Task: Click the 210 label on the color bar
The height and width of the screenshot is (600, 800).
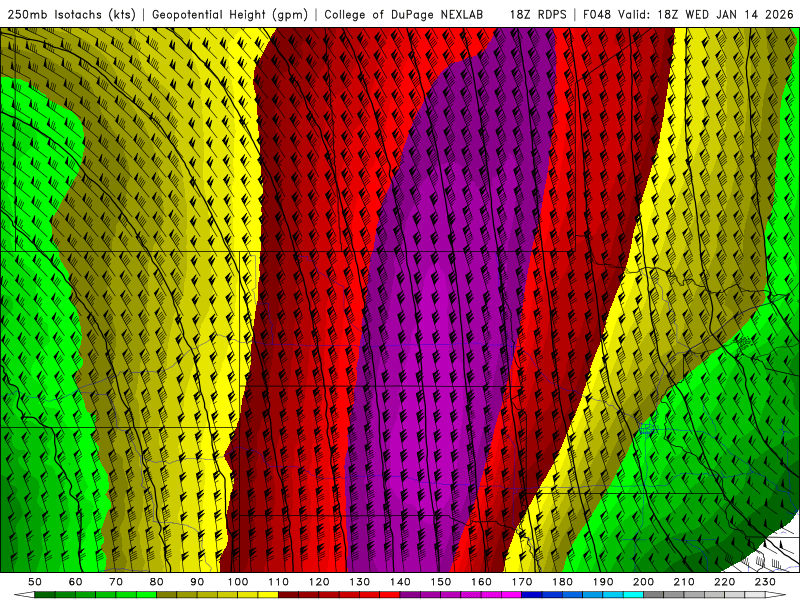Action: 684,582
